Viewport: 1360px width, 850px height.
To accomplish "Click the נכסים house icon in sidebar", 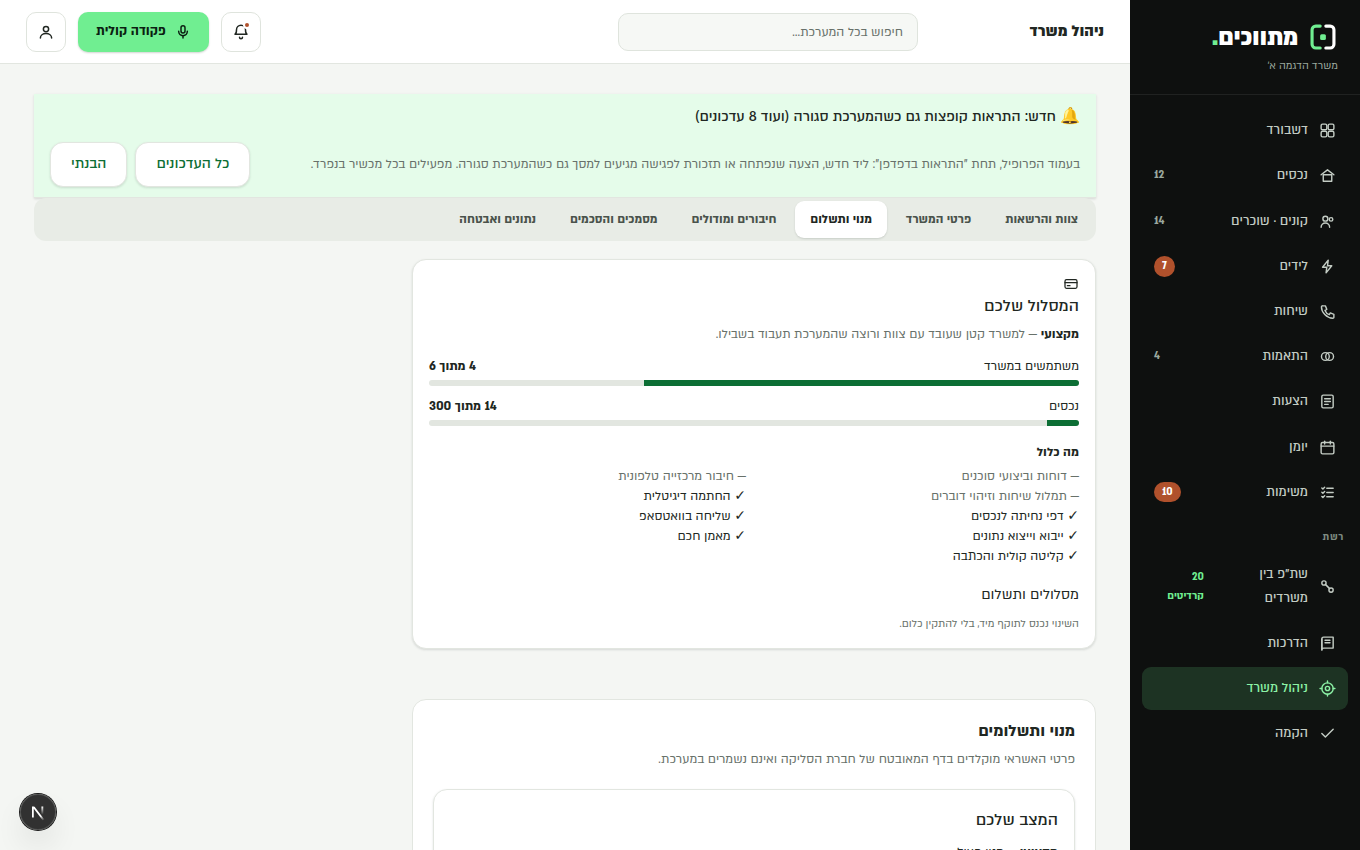I will [x=1327, y=175].
